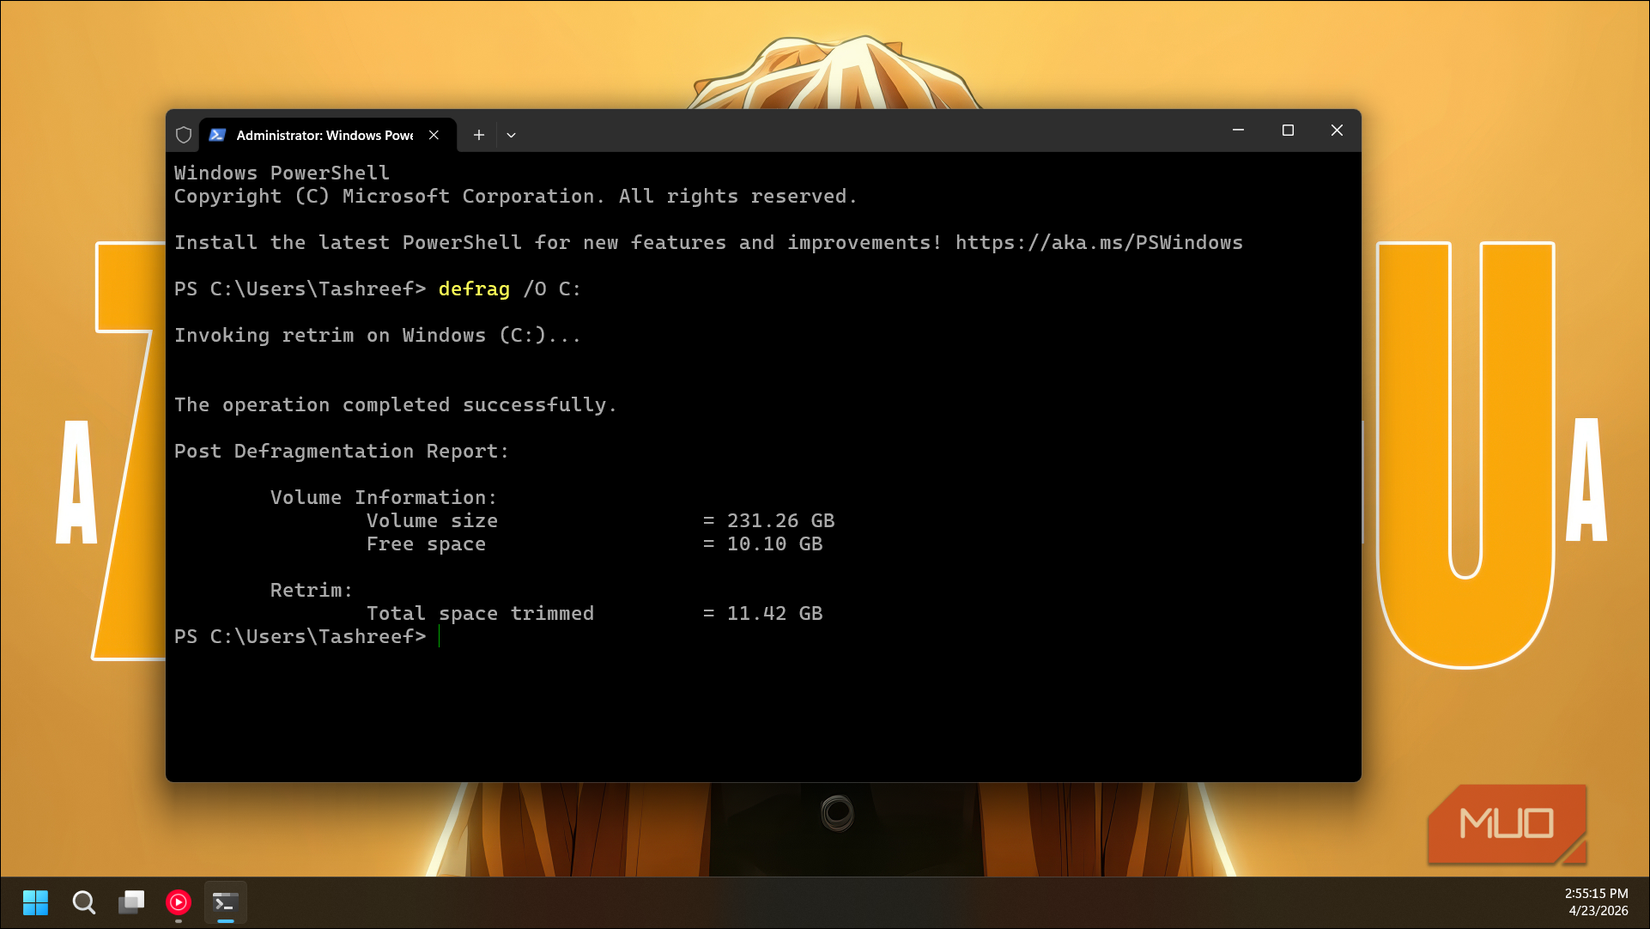Open the Start menu
1650x929 pixels.
click(35, 902)
